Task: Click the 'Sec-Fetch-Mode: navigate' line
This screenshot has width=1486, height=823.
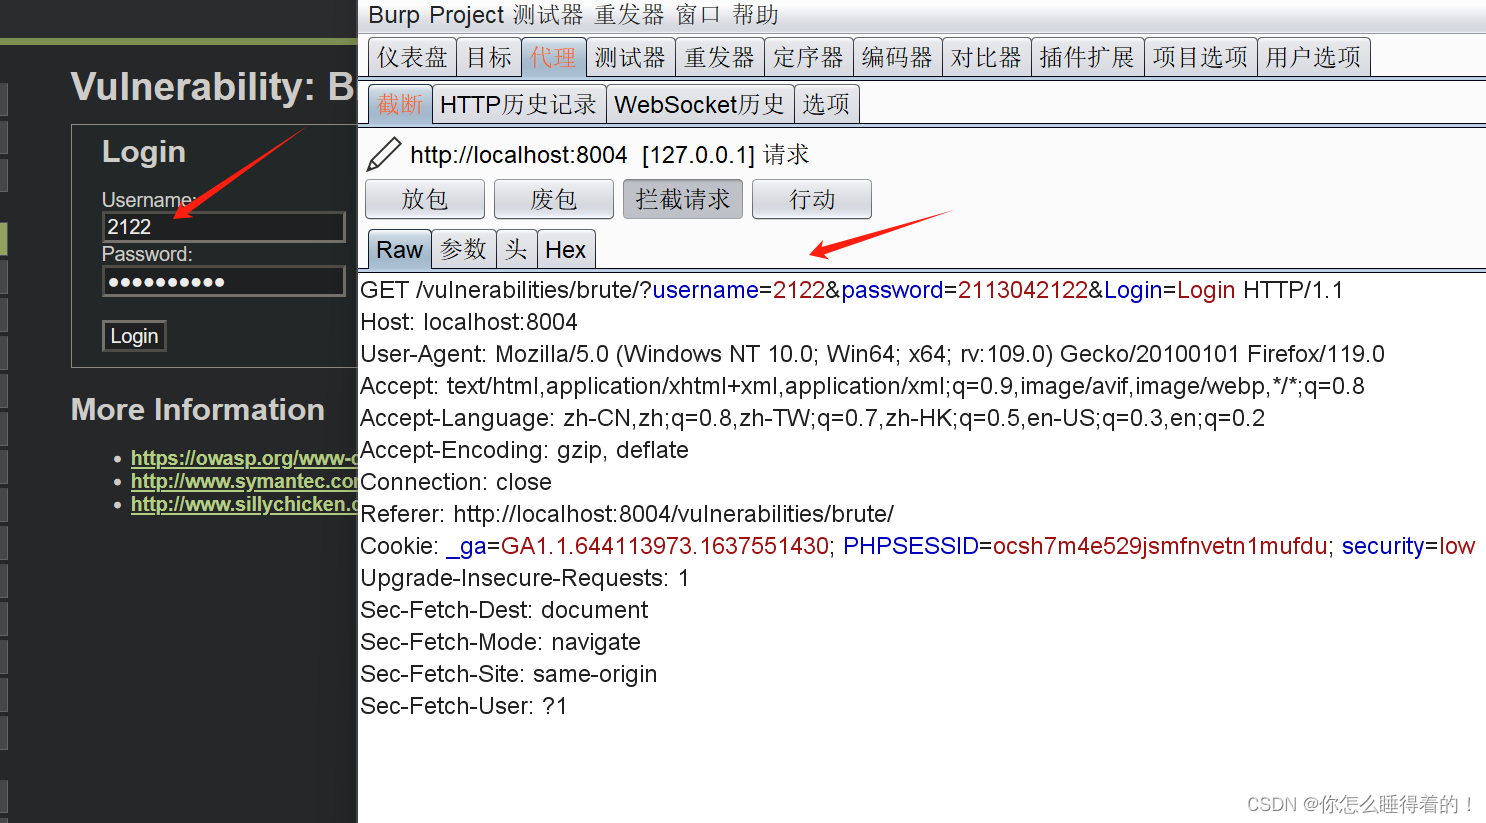Action: coord(500,642)
